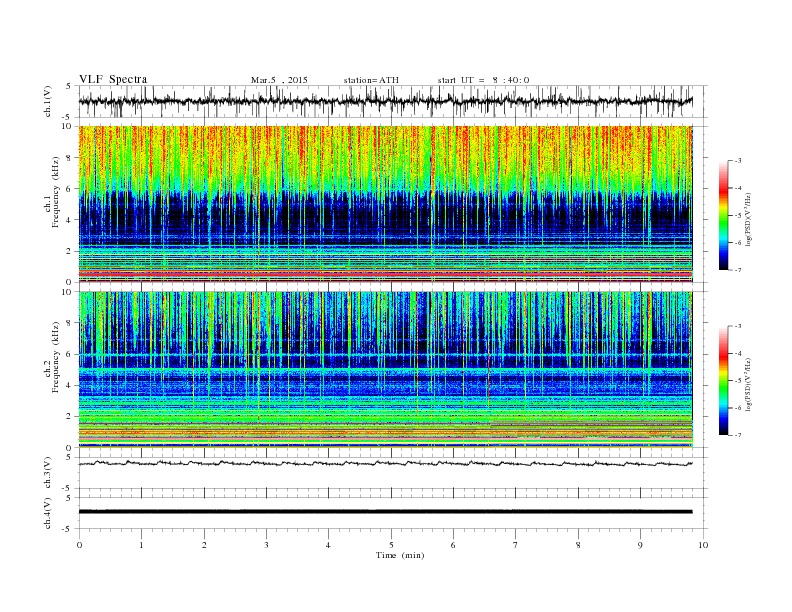Click the 'ch.3(V)' axis label

(48, 473)
